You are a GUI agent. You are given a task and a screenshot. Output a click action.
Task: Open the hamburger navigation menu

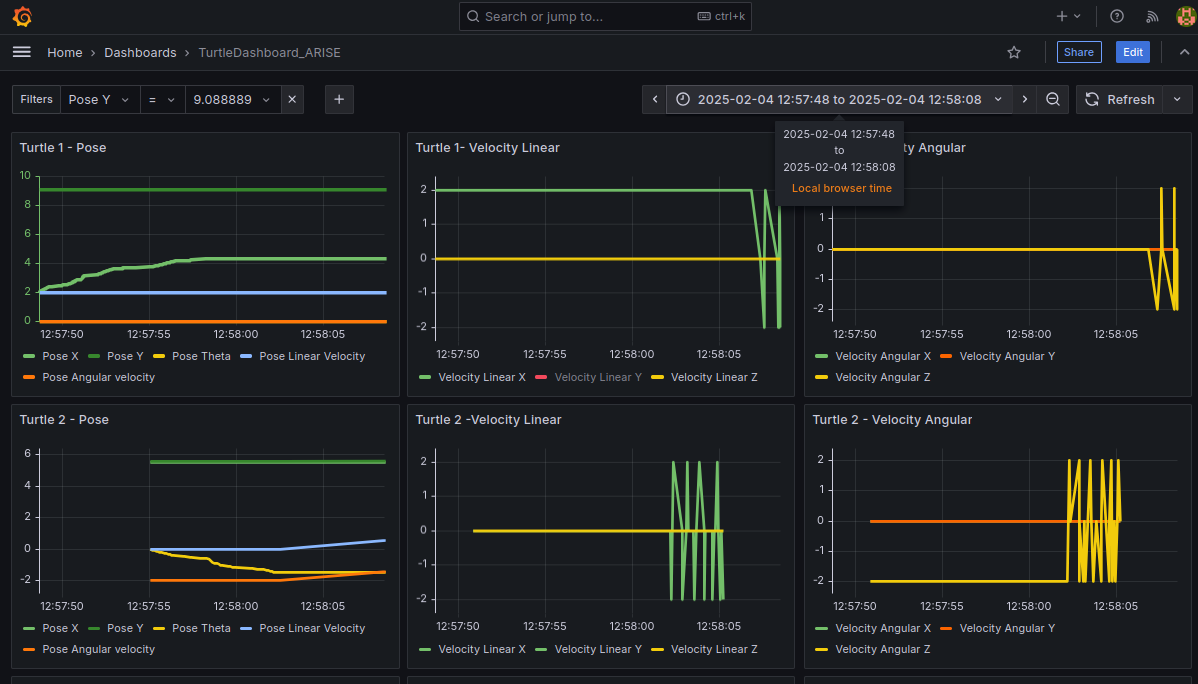pos(21,52)
